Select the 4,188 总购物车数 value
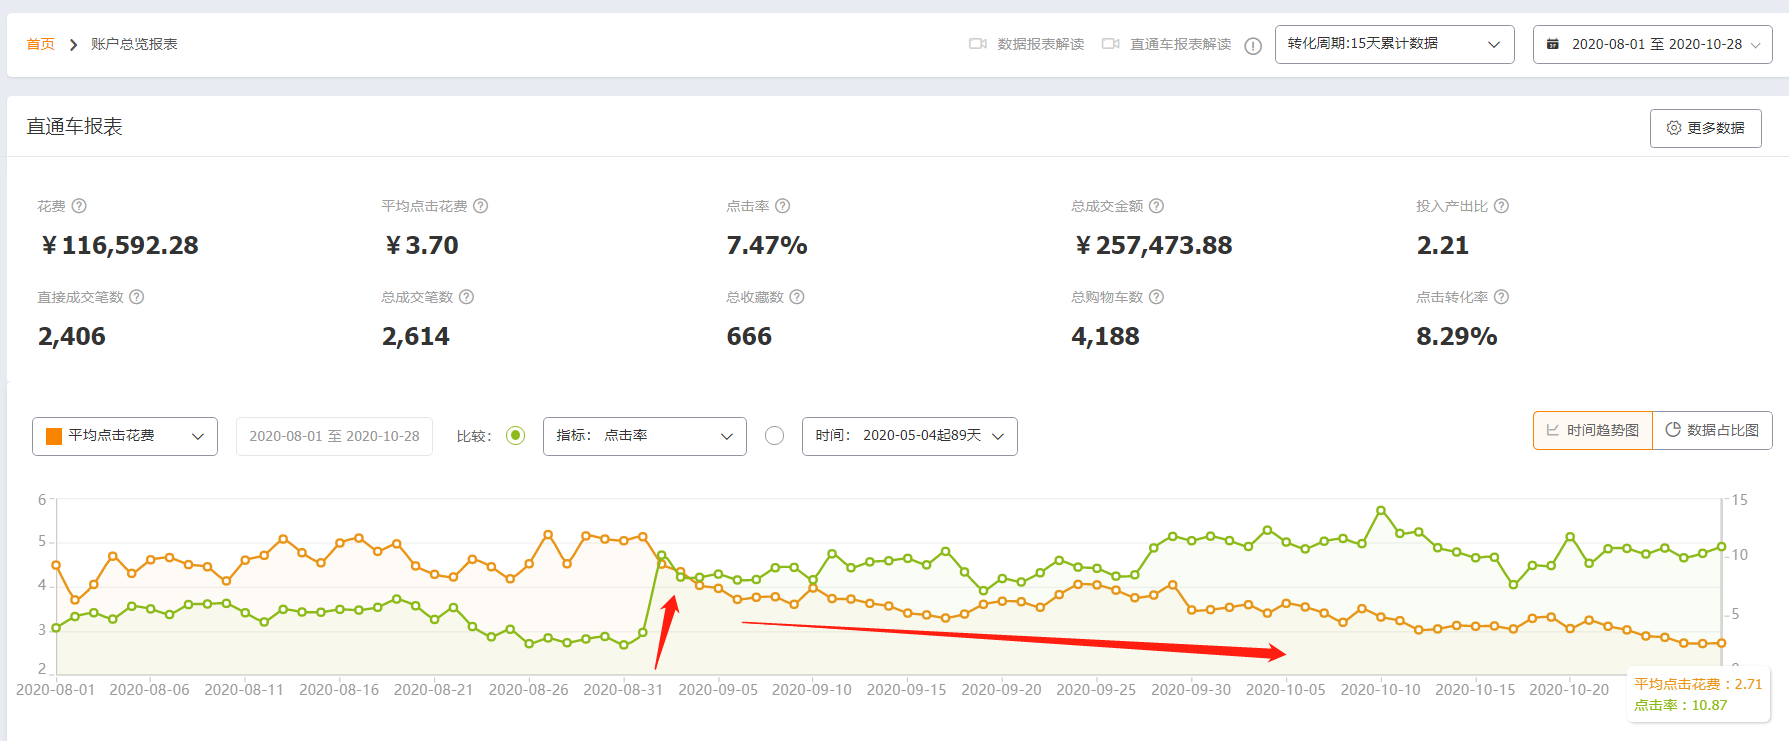Viewport: 1789px width, 741px height. pyautogui.click(x=1105, y=336)
